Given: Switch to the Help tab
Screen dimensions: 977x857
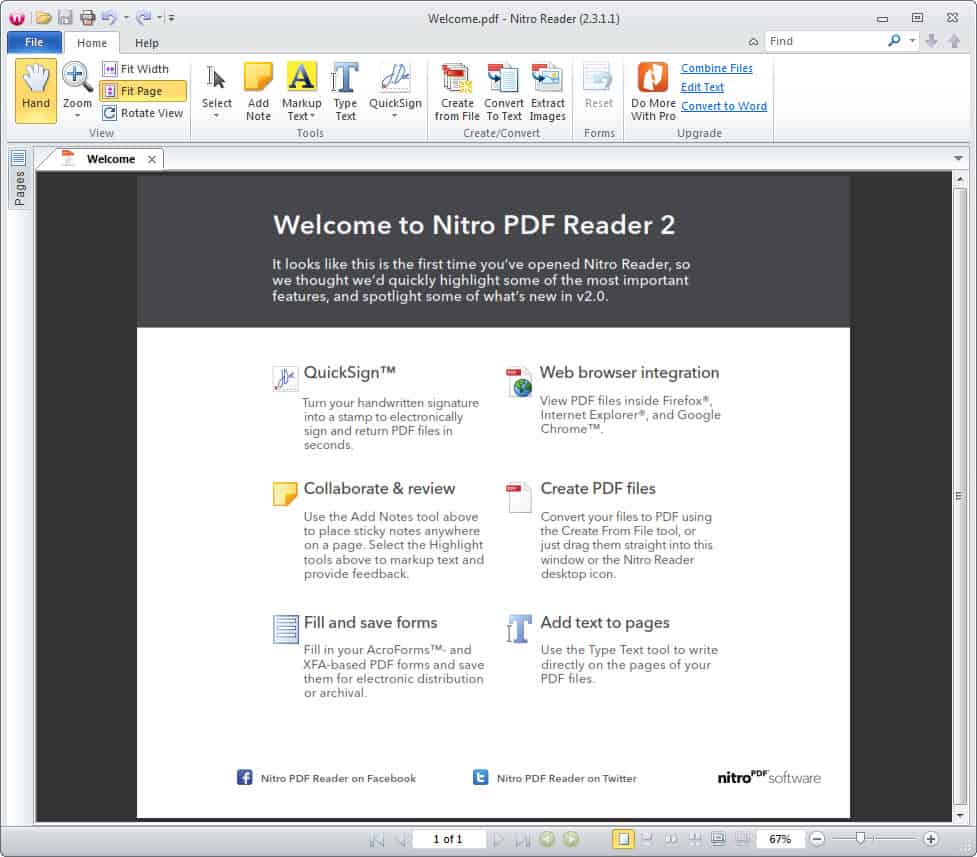Looking at the screenshot, I should pos(147,43).
